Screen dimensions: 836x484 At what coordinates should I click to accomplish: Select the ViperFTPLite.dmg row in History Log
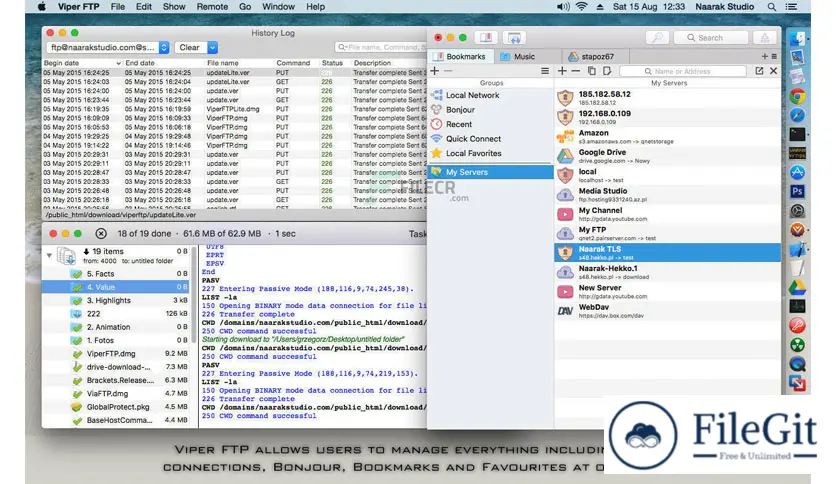click(x=235, y=109)
